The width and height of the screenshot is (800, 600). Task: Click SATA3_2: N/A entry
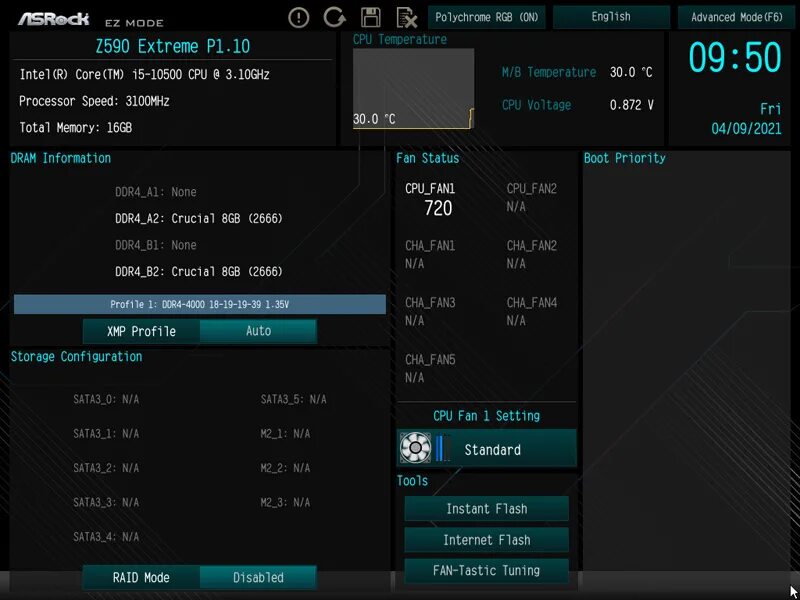coord(106,468)
